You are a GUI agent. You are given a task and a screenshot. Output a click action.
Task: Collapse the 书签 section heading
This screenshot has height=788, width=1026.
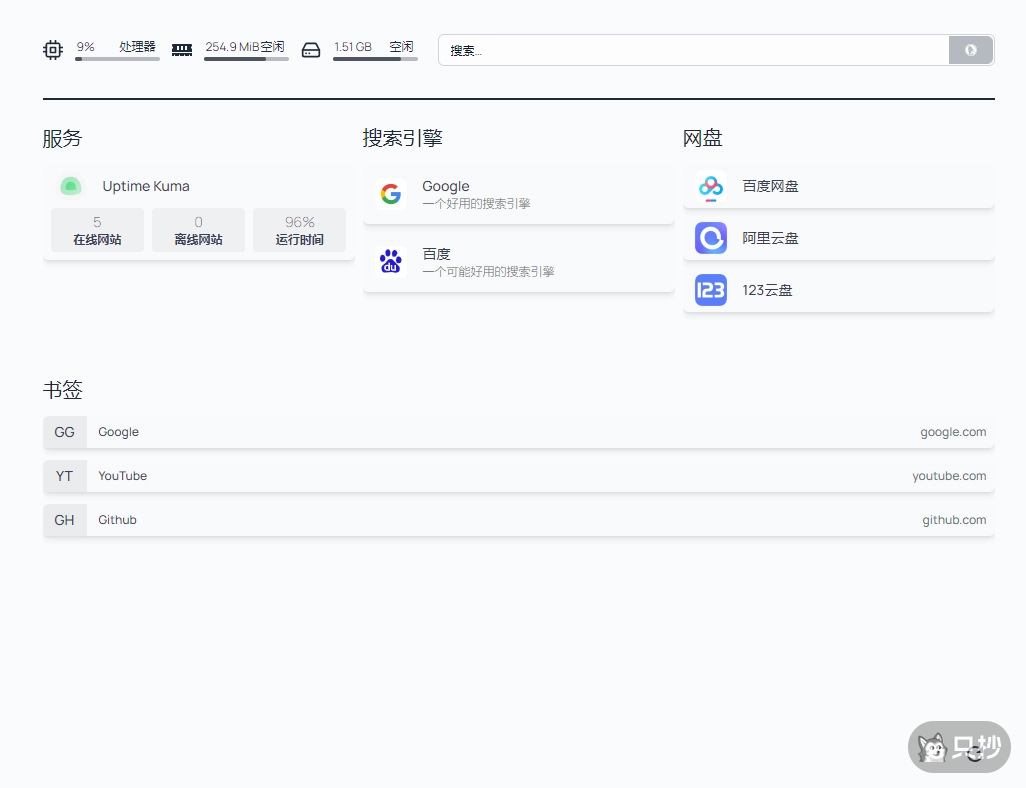62,390
